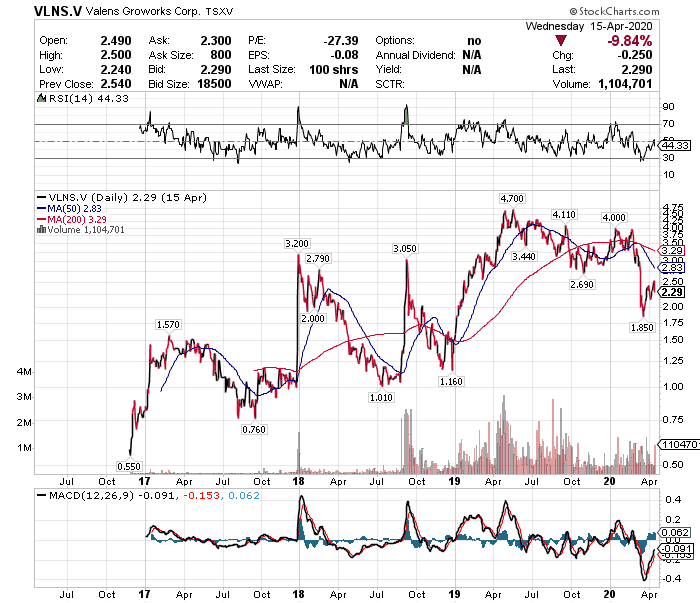The image size is (700, 603).
Task: Click the 3.440 low price annotation
Action: click(x=524, y=256)
